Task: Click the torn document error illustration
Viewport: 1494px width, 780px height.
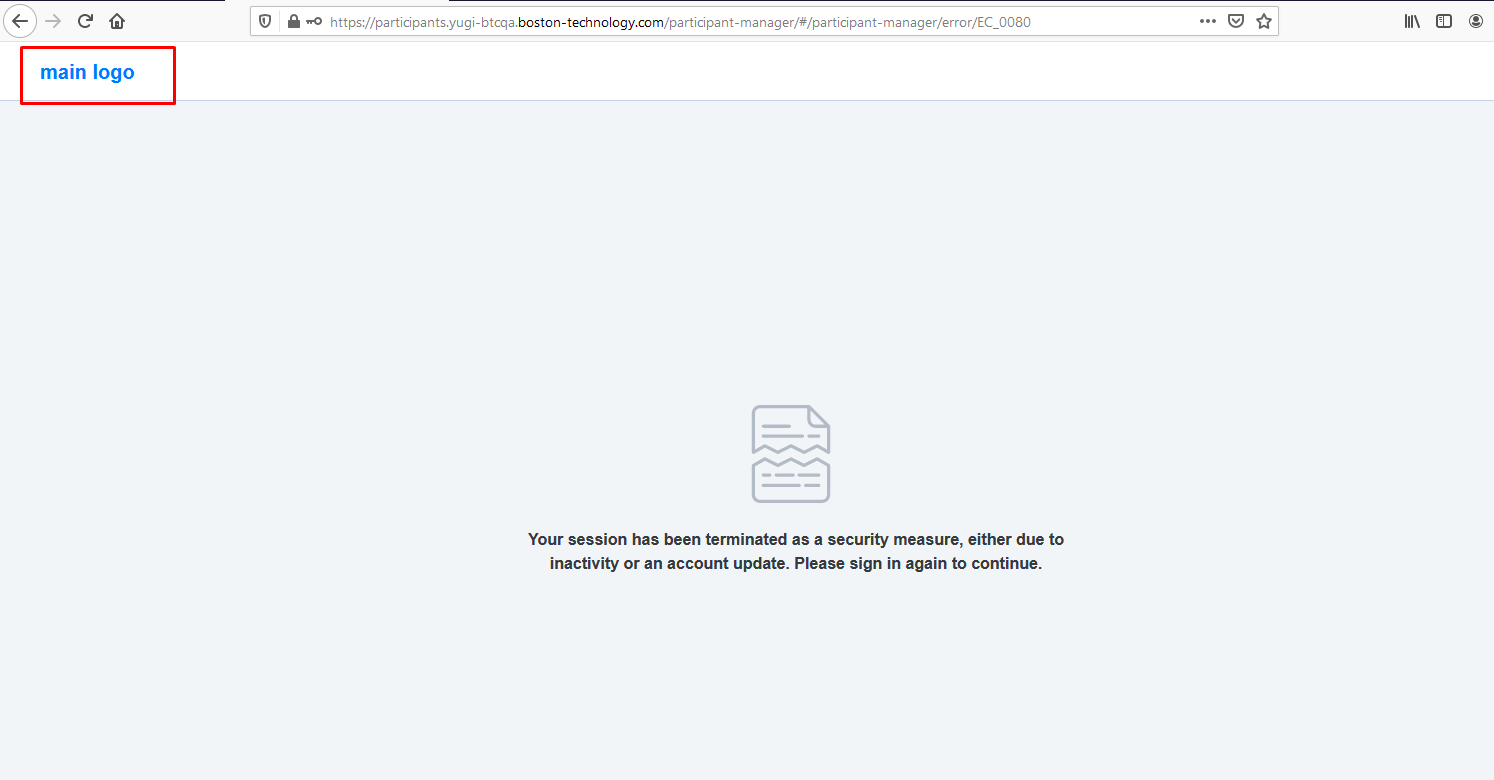Action: tap(791, 453)
